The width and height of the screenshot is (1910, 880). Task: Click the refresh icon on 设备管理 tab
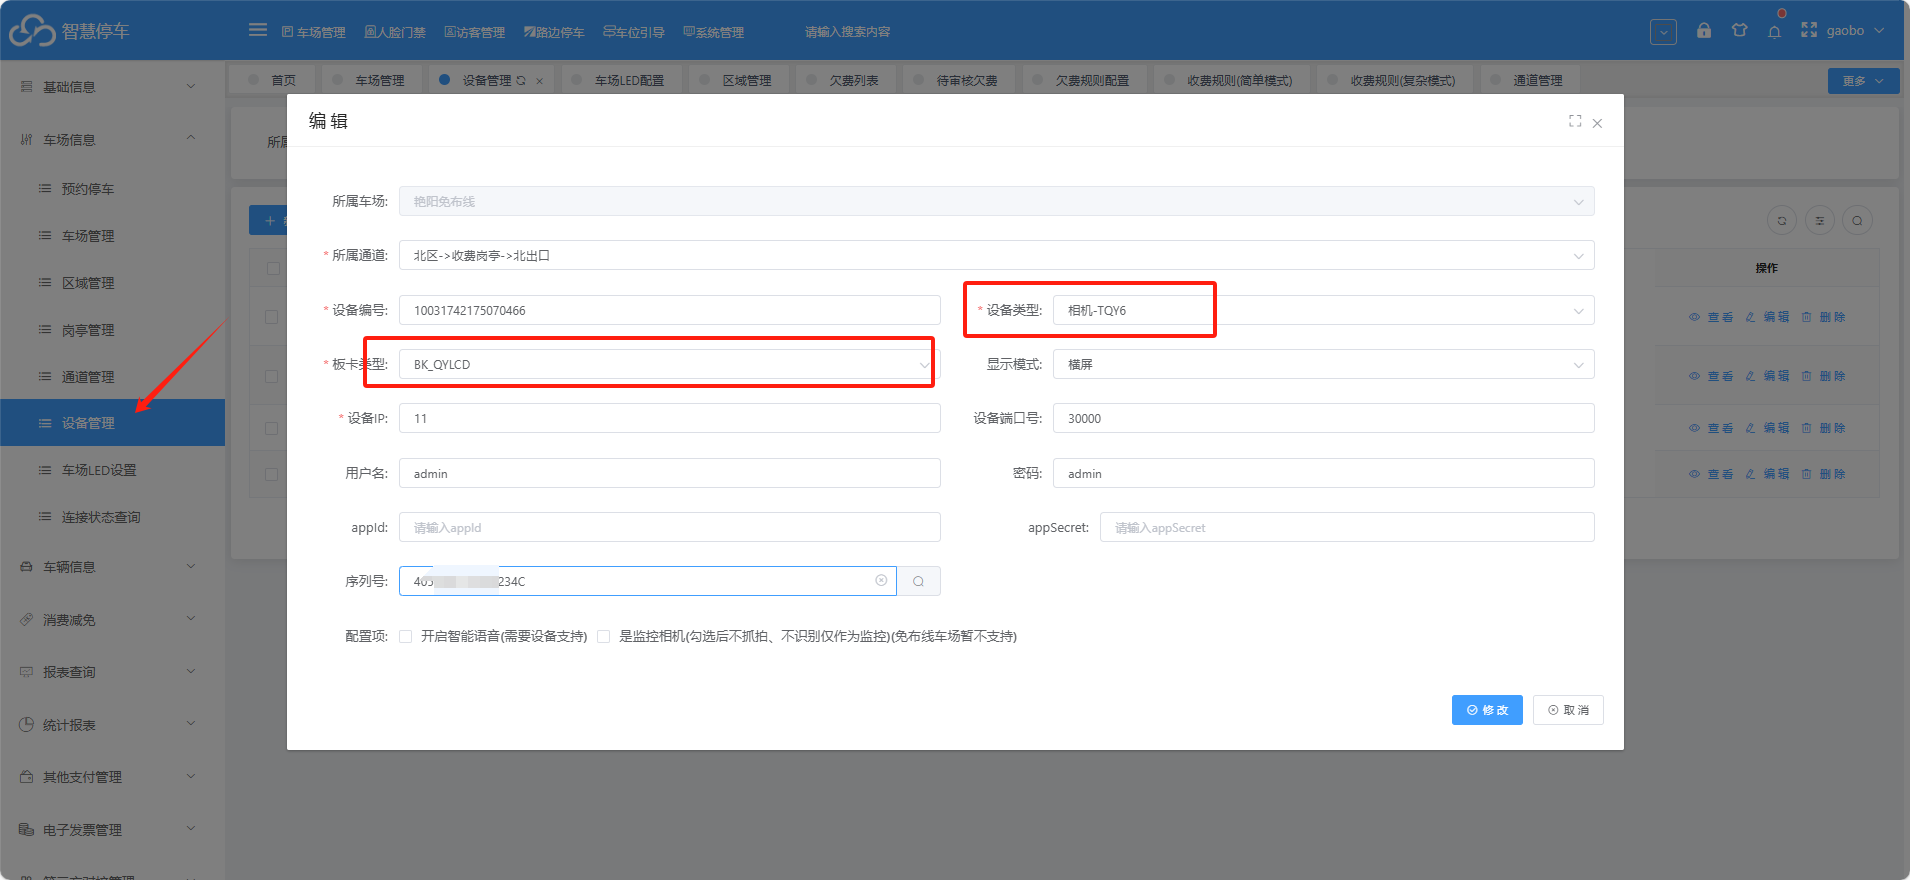click(521, 81)
